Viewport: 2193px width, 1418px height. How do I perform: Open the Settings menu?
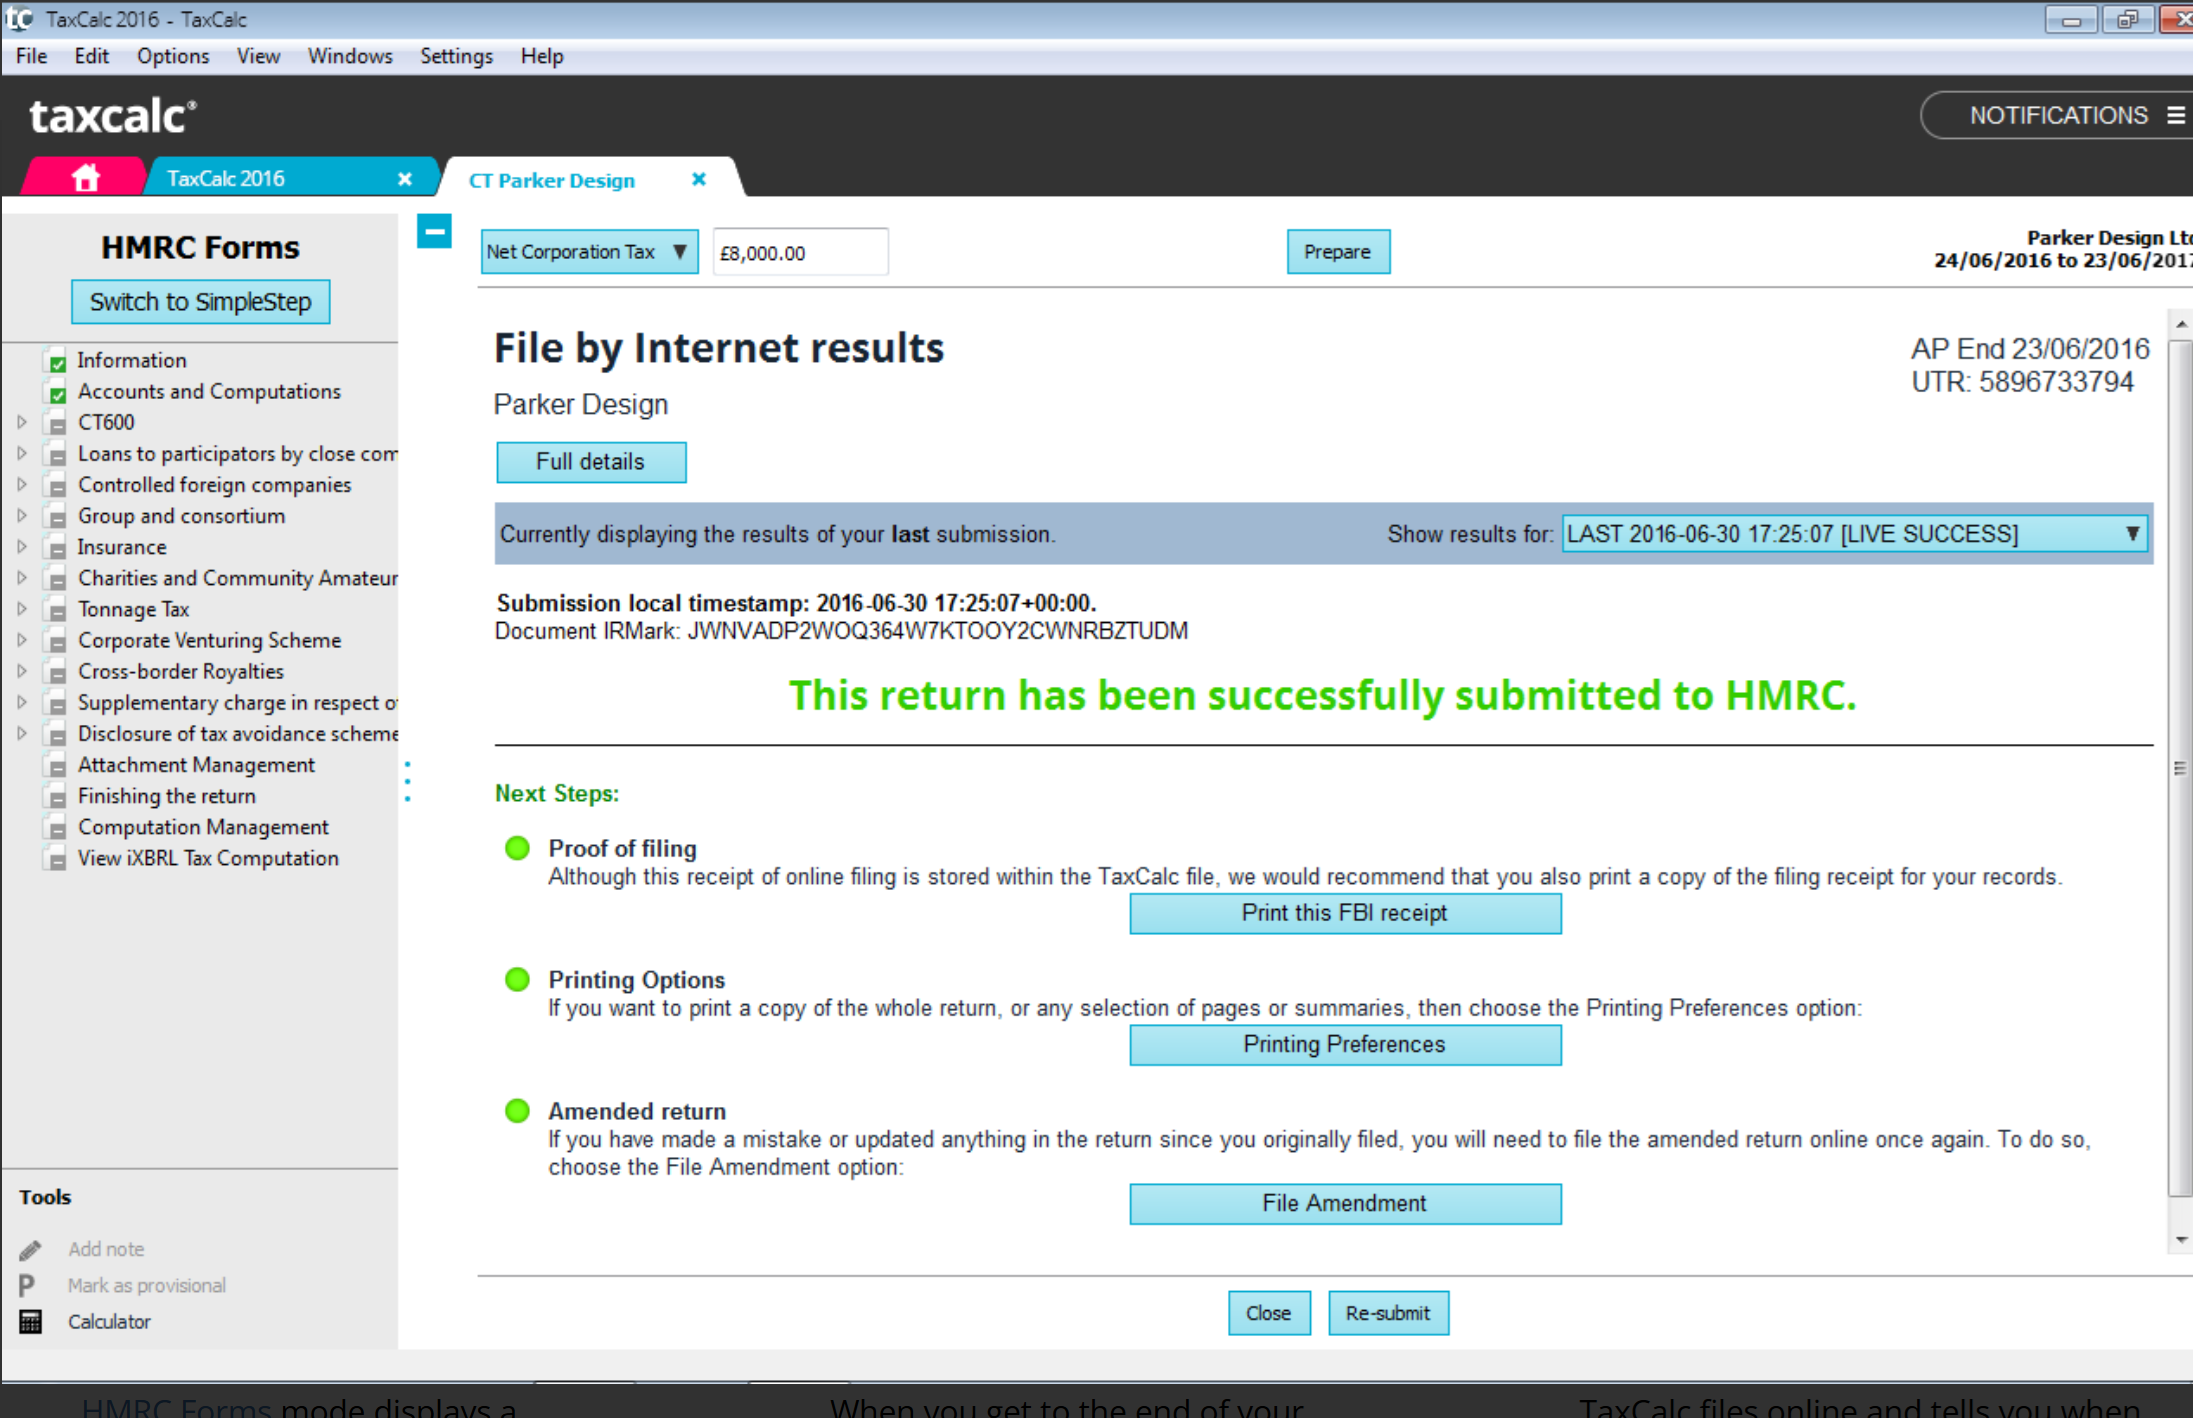click(456, 56)
